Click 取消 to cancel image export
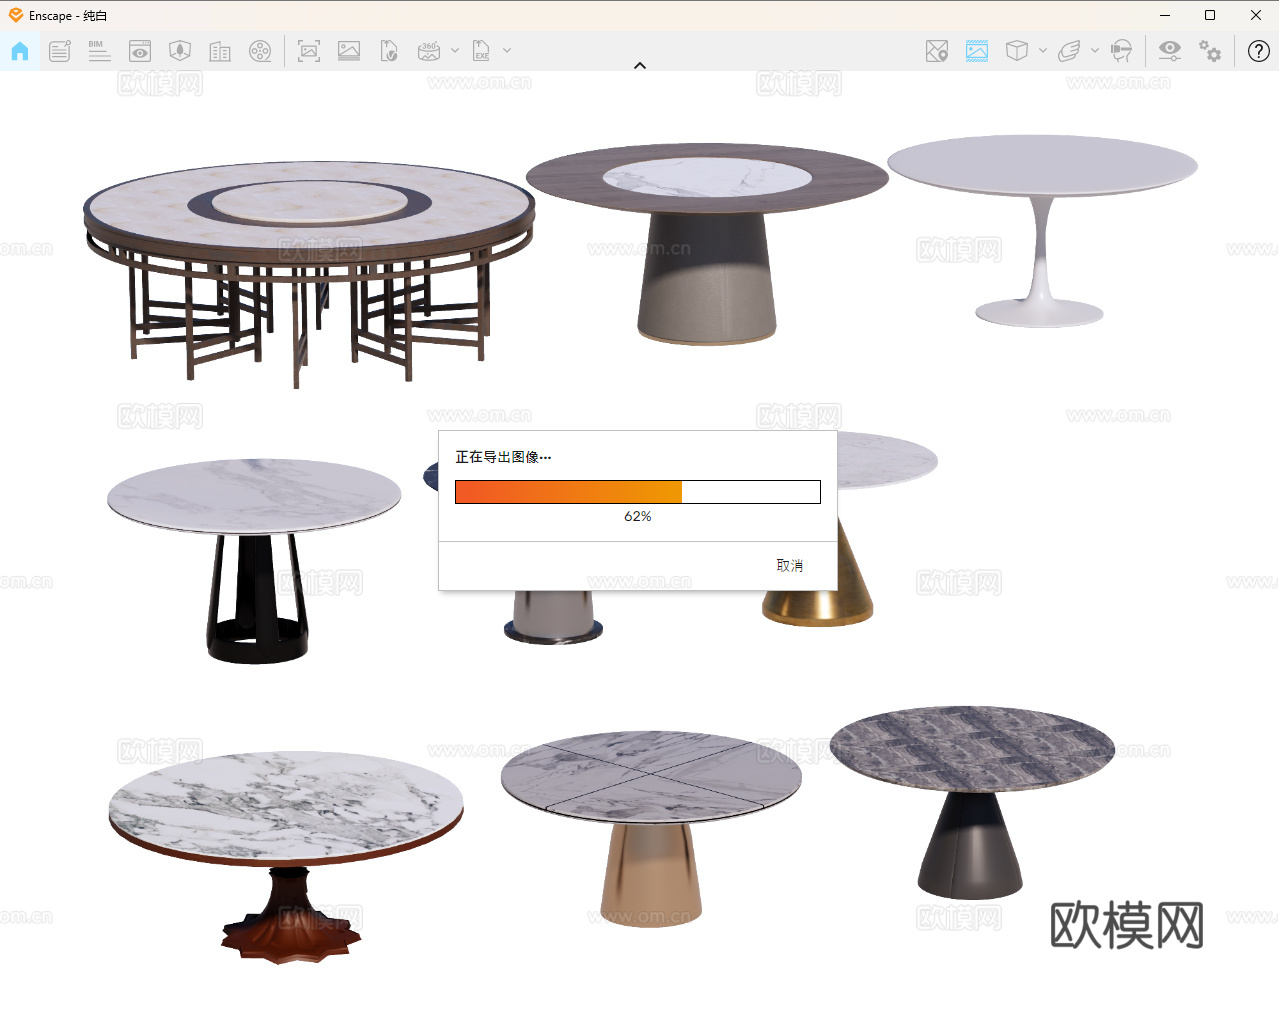Image resolution: width=1279 pixels, height=1031 pixels. 789,566
